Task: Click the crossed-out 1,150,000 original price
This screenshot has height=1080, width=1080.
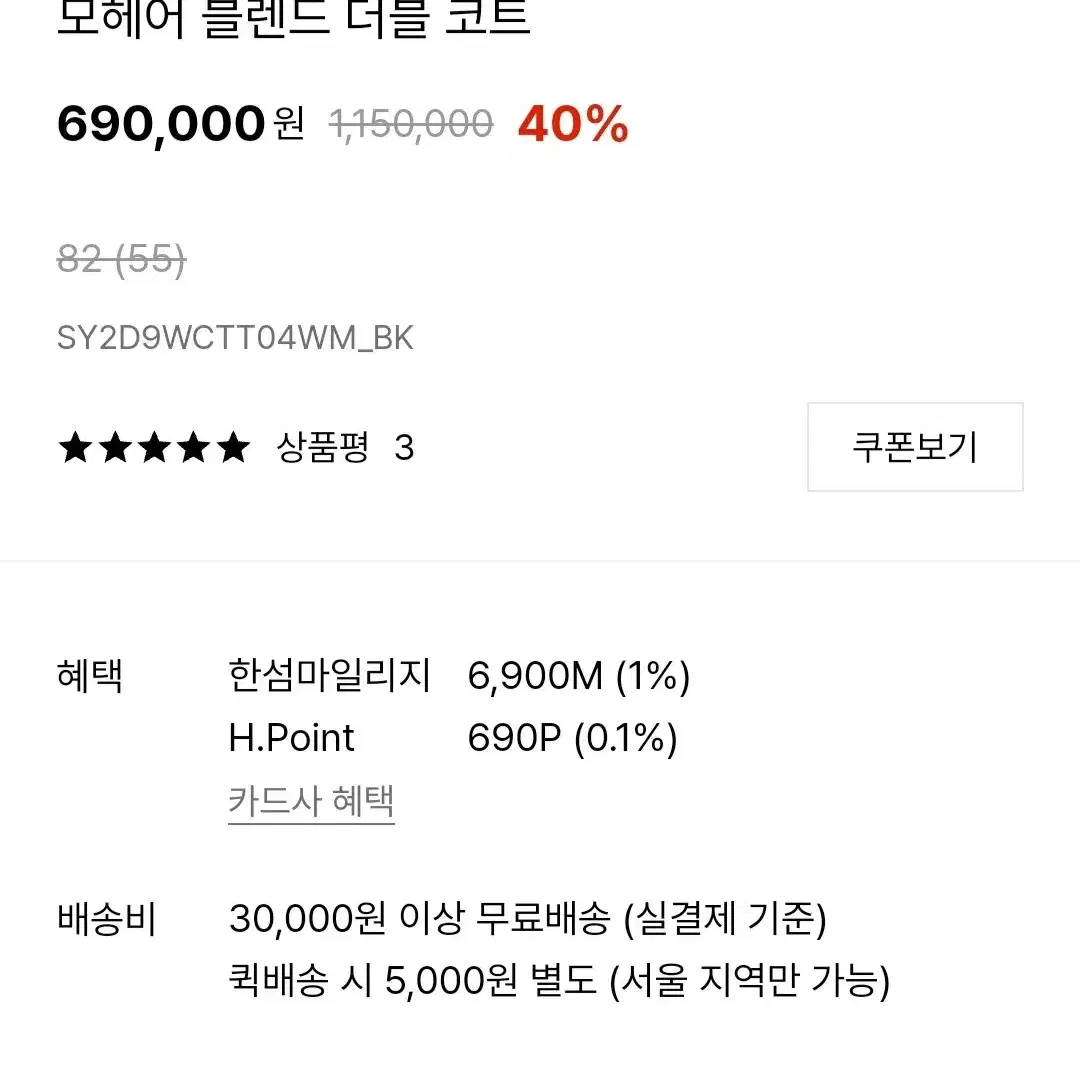Action: [x=411, y=125]
